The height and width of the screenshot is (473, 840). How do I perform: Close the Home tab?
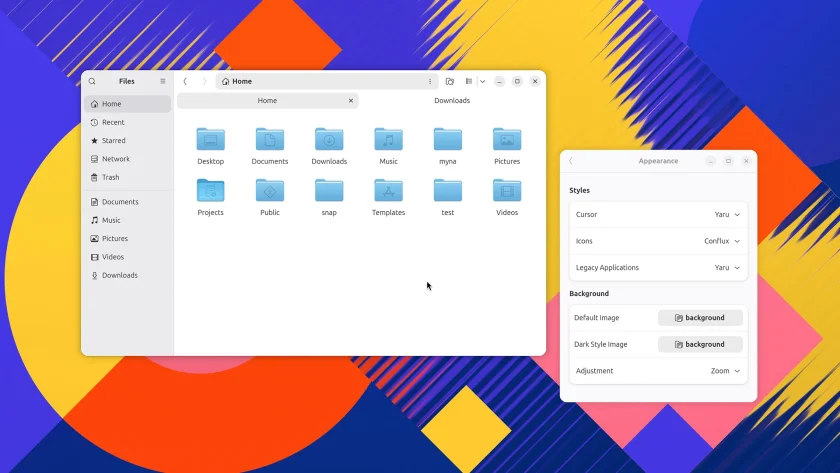coord(351,101)
